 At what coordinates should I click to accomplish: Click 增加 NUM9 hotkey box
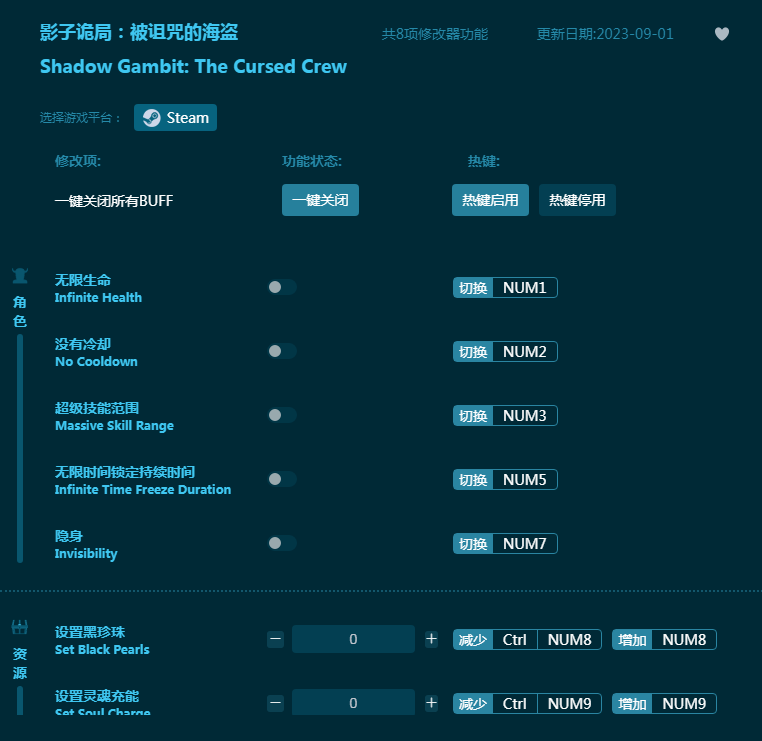coord(664,704)
